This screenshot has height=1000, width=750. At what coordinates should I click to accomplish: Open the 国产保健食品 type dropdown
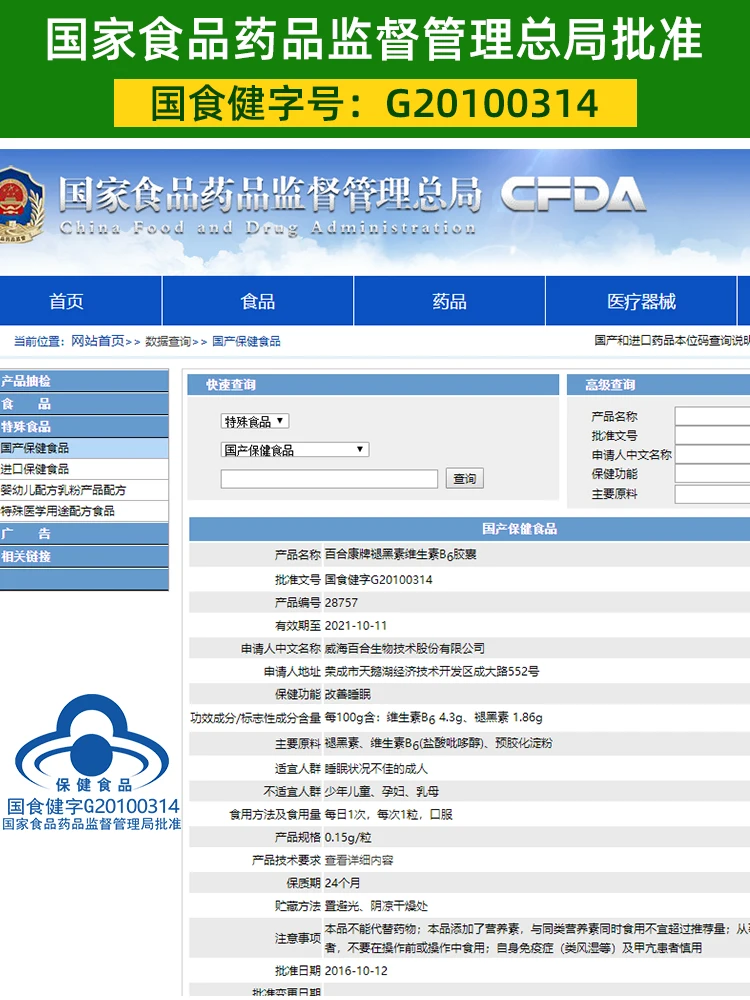tap(295, 450)
